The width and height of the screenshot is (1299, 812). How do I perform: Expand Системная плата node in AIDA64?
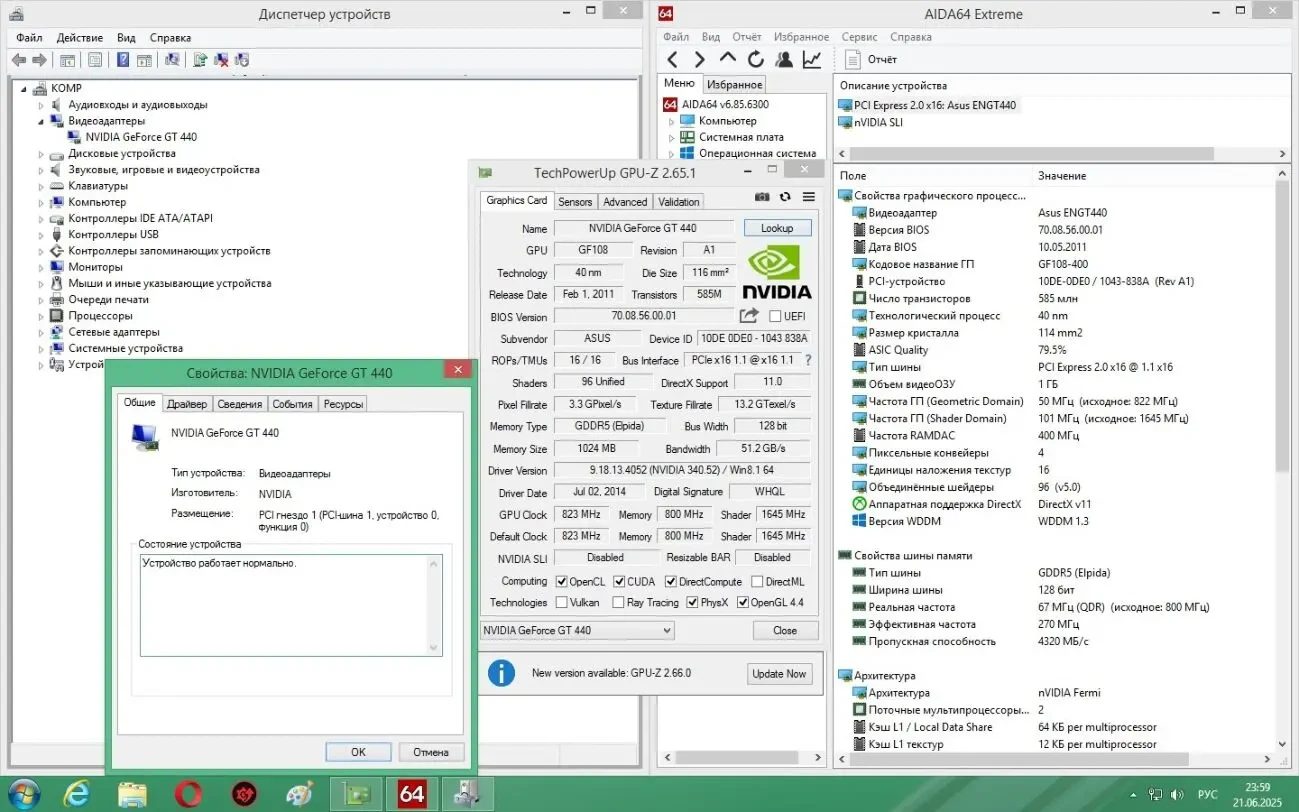click(x=672, y=137)
